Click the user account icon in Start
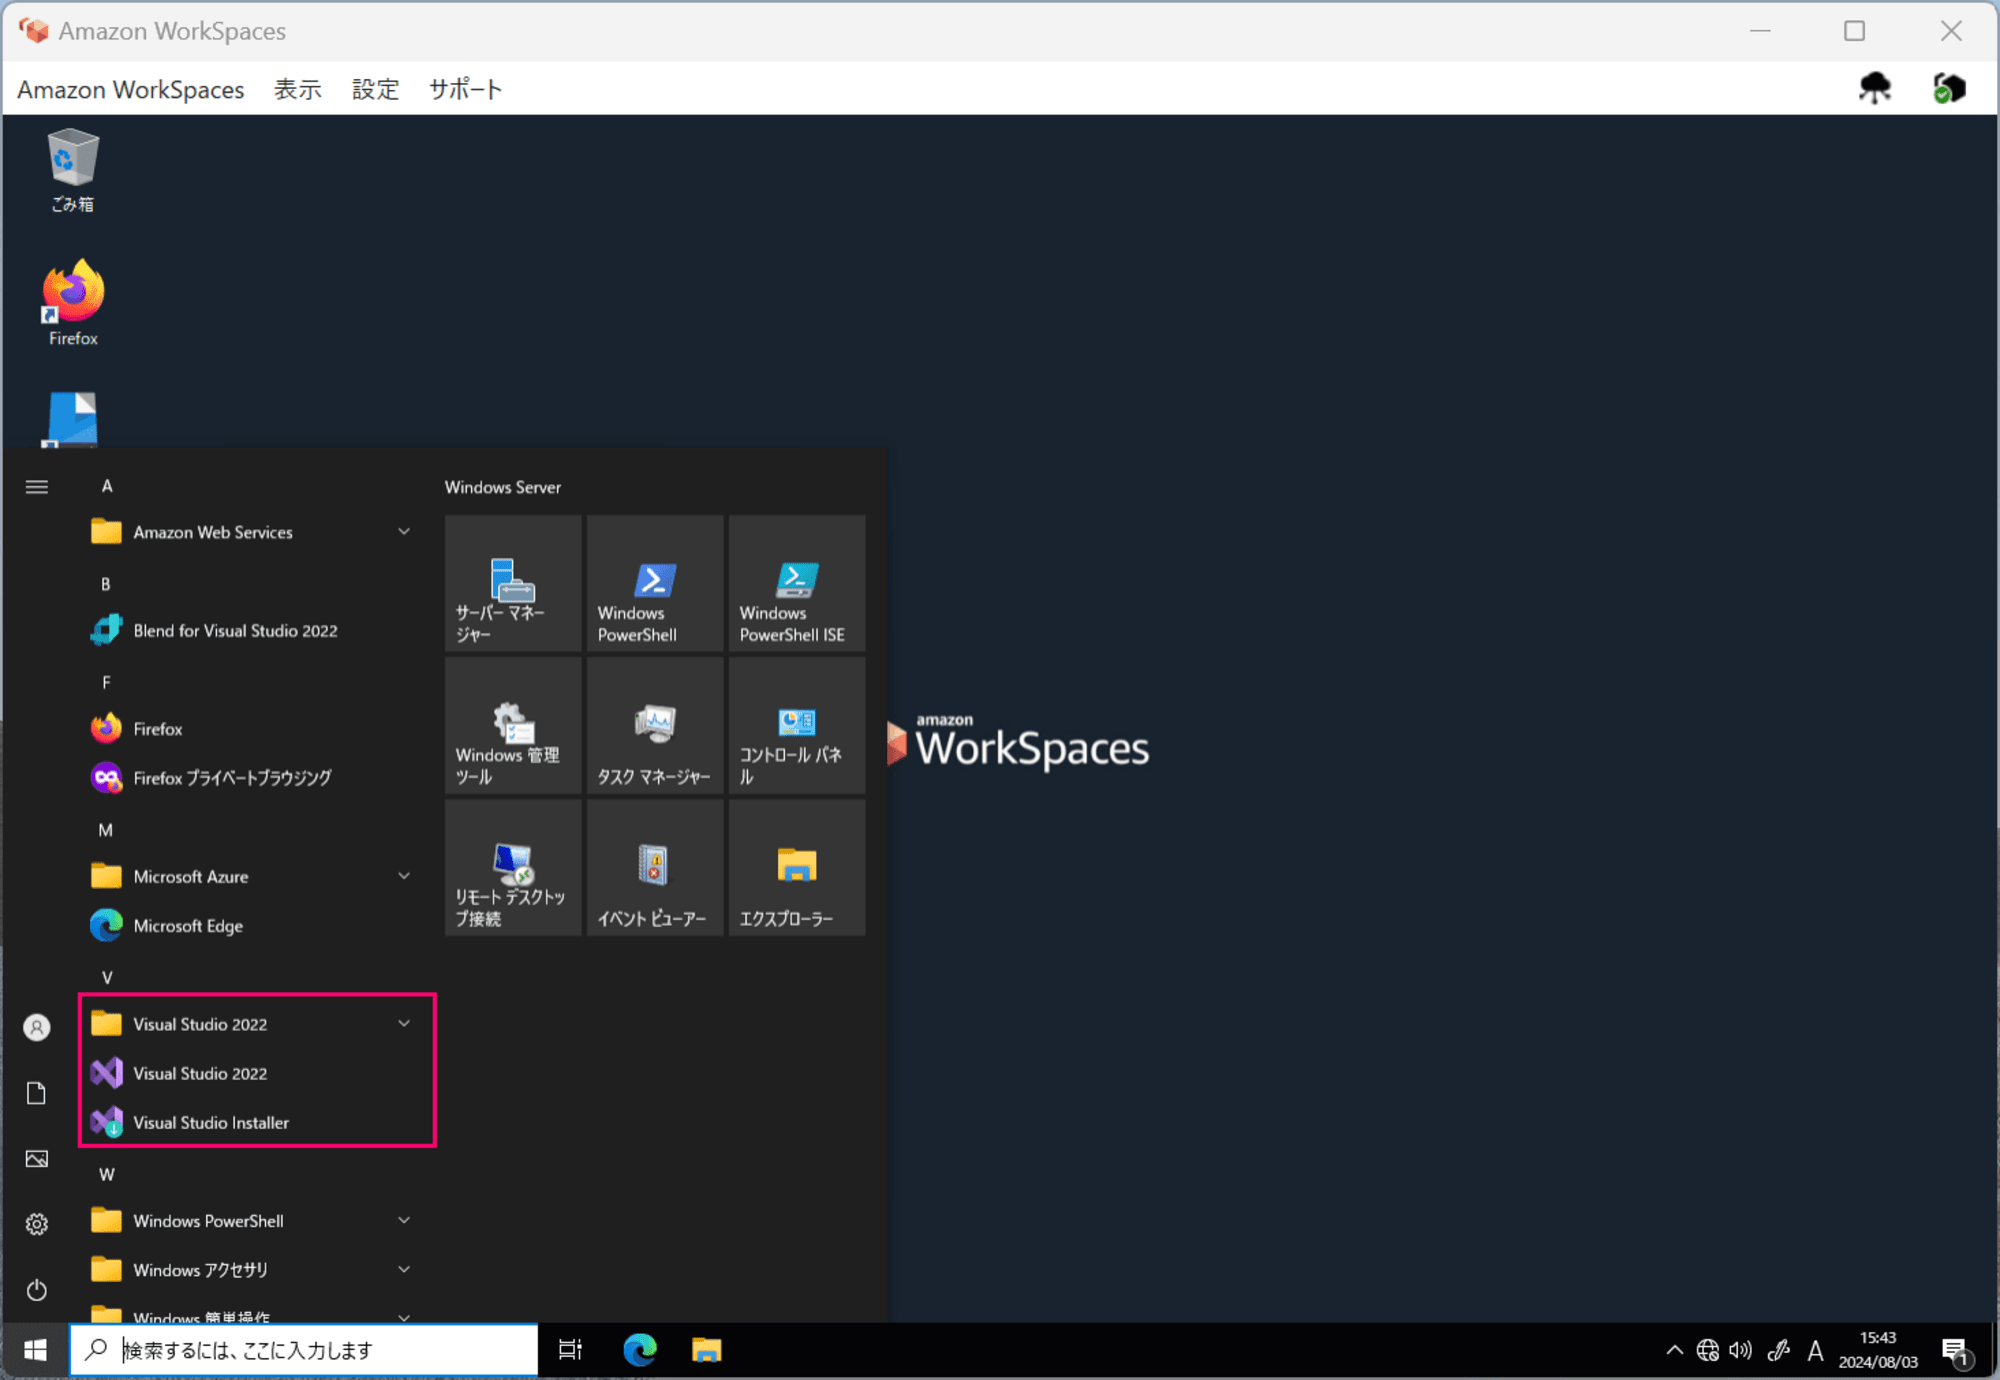This screenshot has height=1380, width=2000. (x=37, y=1027)
